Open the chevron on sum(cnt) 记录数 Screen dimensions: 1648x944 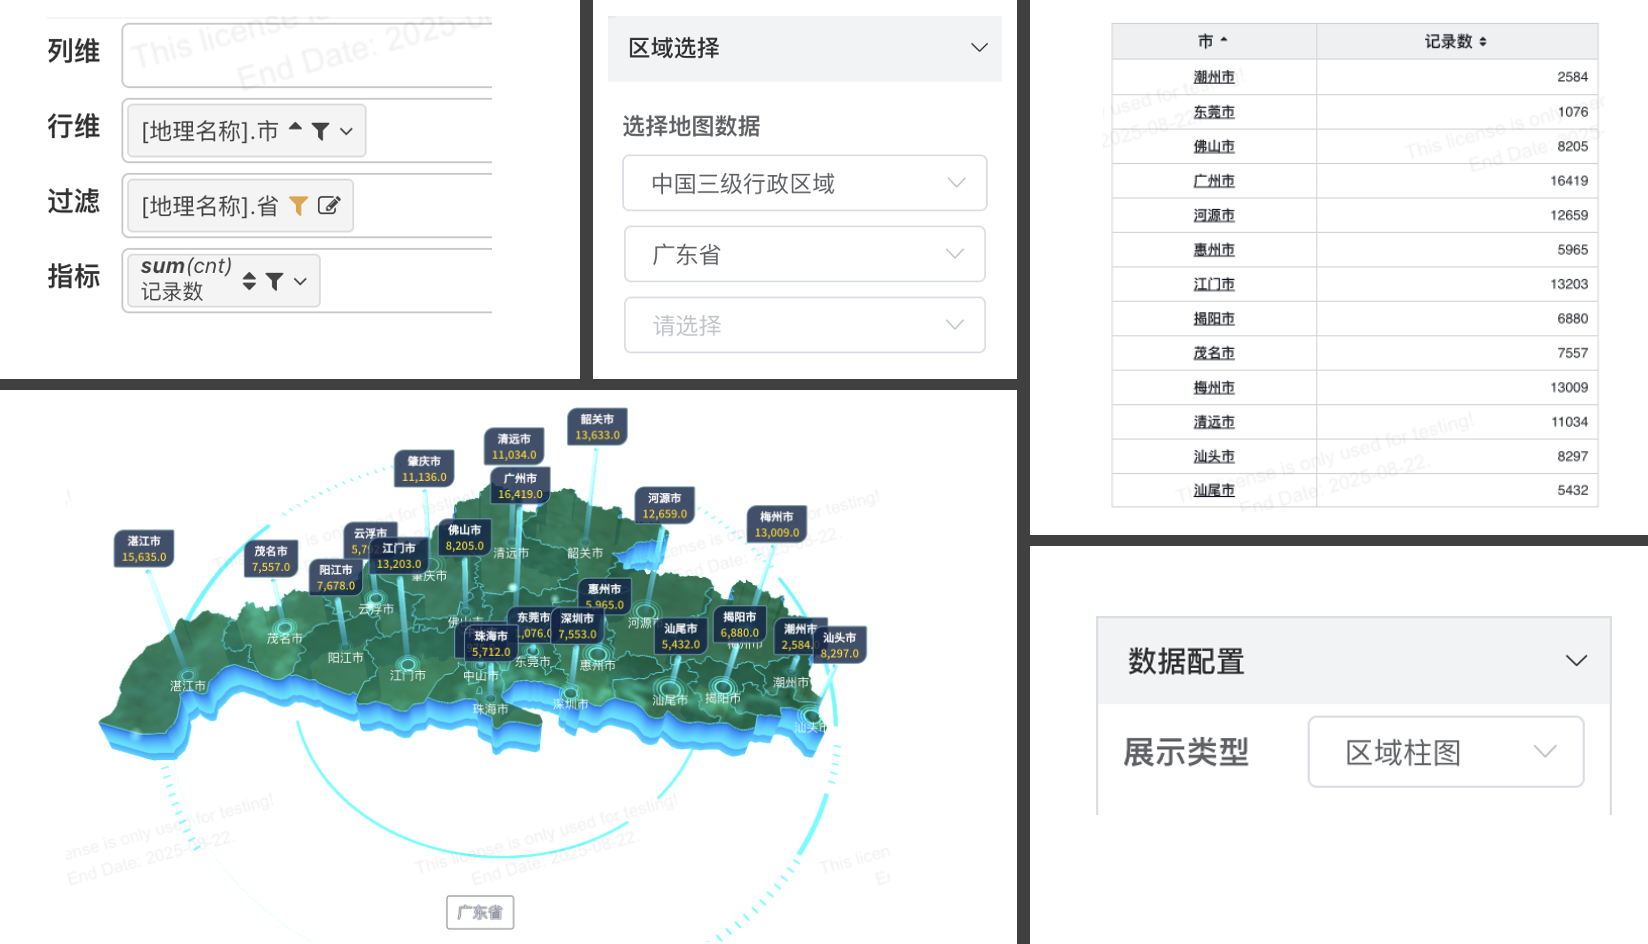point(300,282)
